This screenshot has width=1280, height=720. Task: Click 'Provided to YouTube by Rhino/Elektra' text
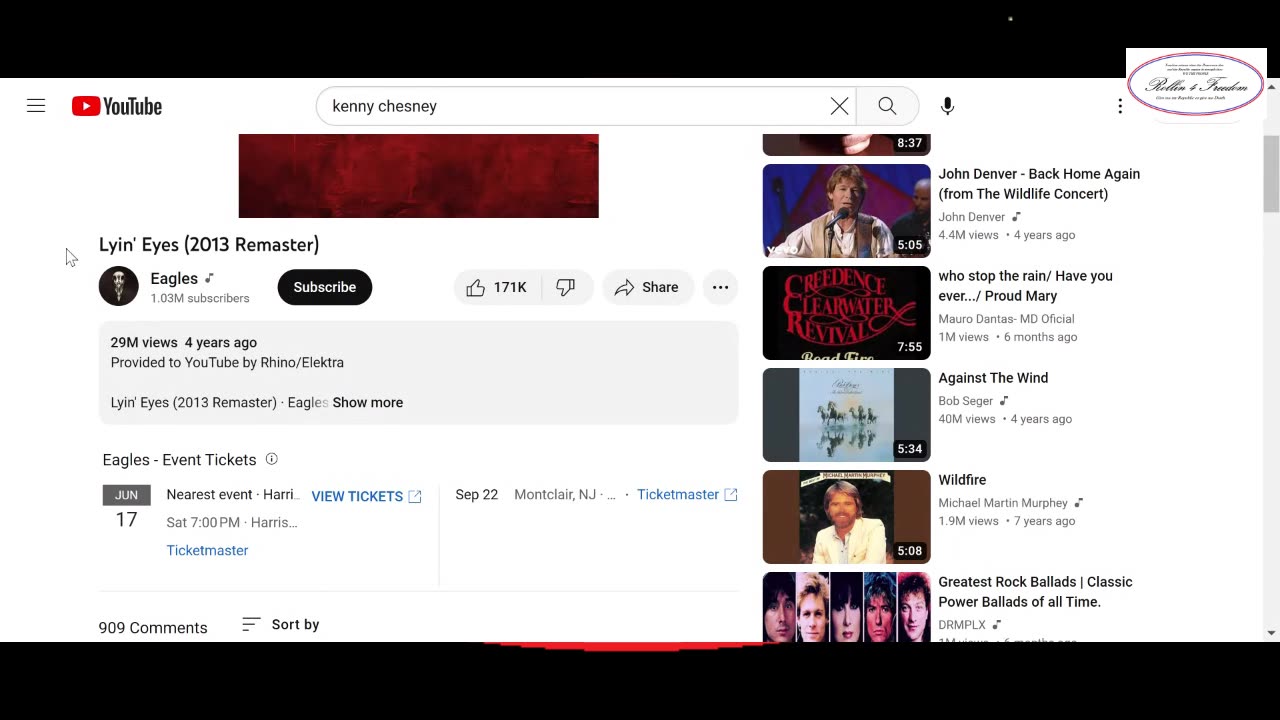[227, 362]
